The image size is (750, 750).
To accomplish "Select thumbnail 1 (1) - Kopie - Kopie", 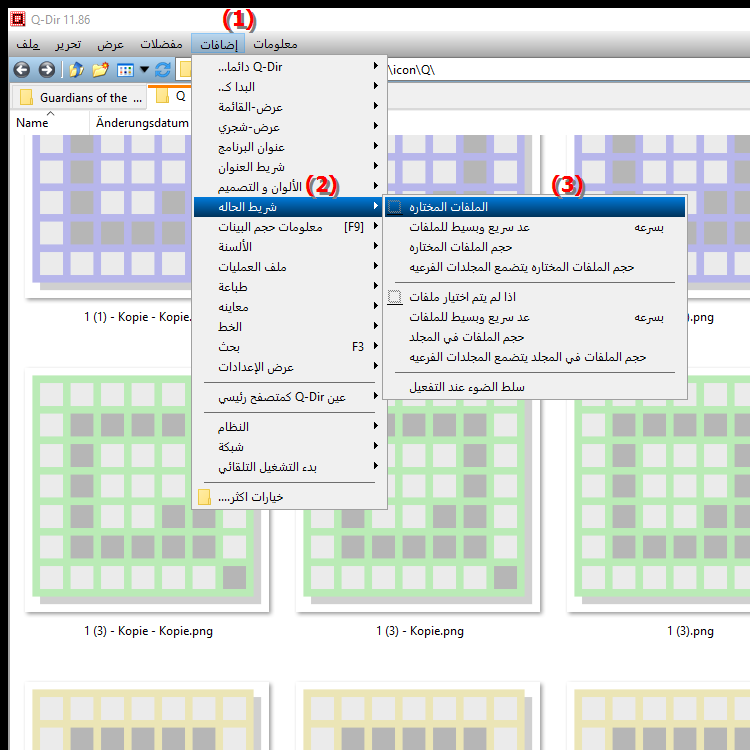I will (x=108, y=216).
